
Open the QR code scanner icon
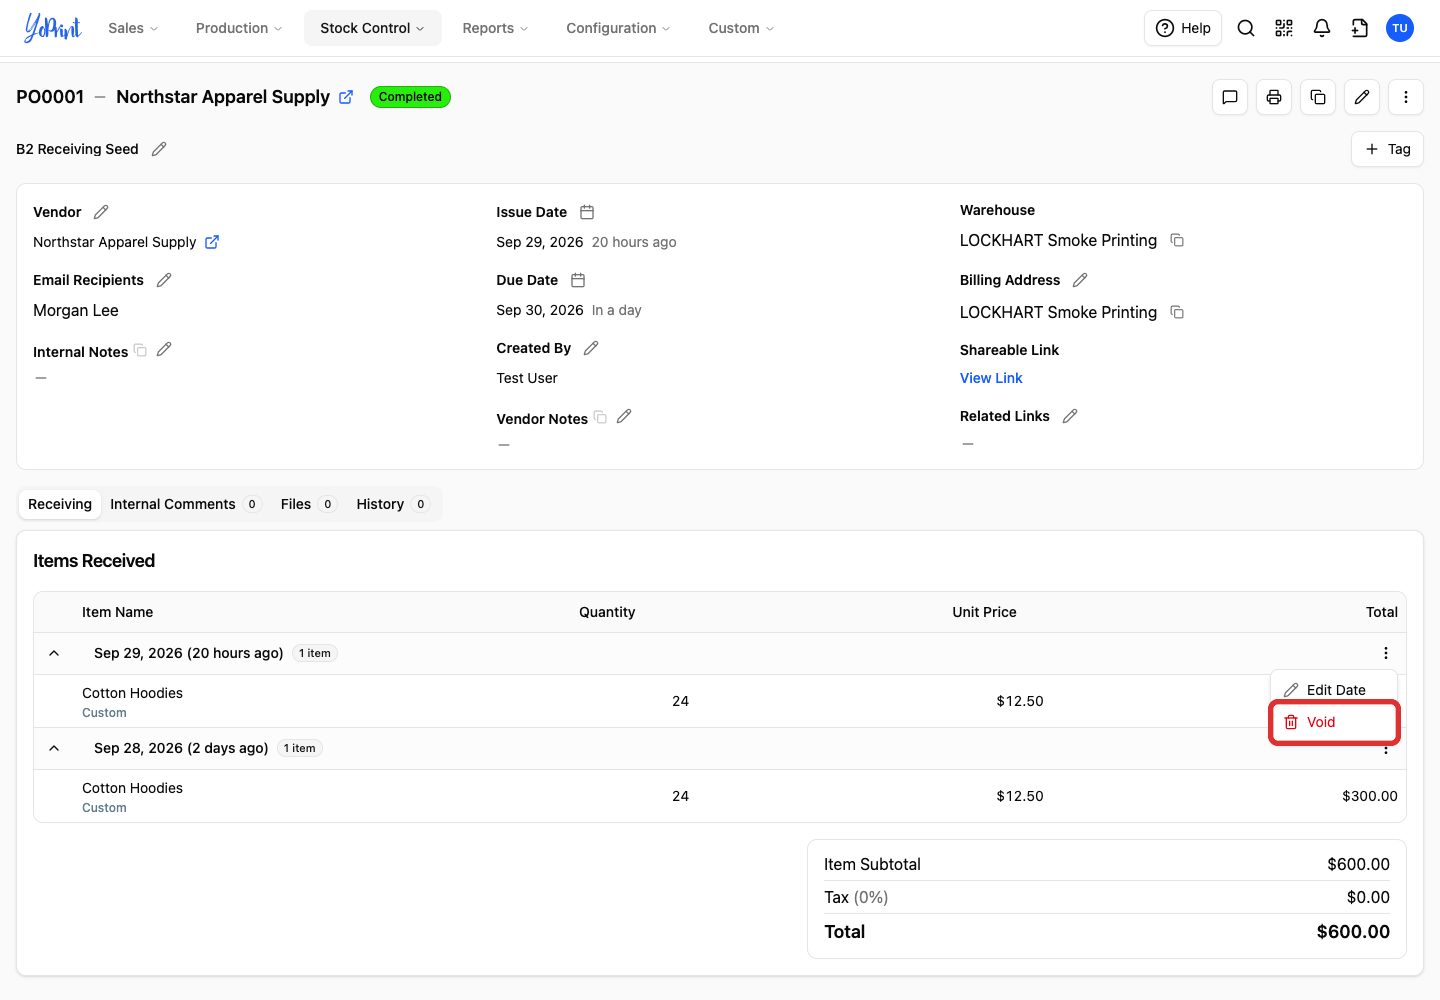coord(1284,28)
